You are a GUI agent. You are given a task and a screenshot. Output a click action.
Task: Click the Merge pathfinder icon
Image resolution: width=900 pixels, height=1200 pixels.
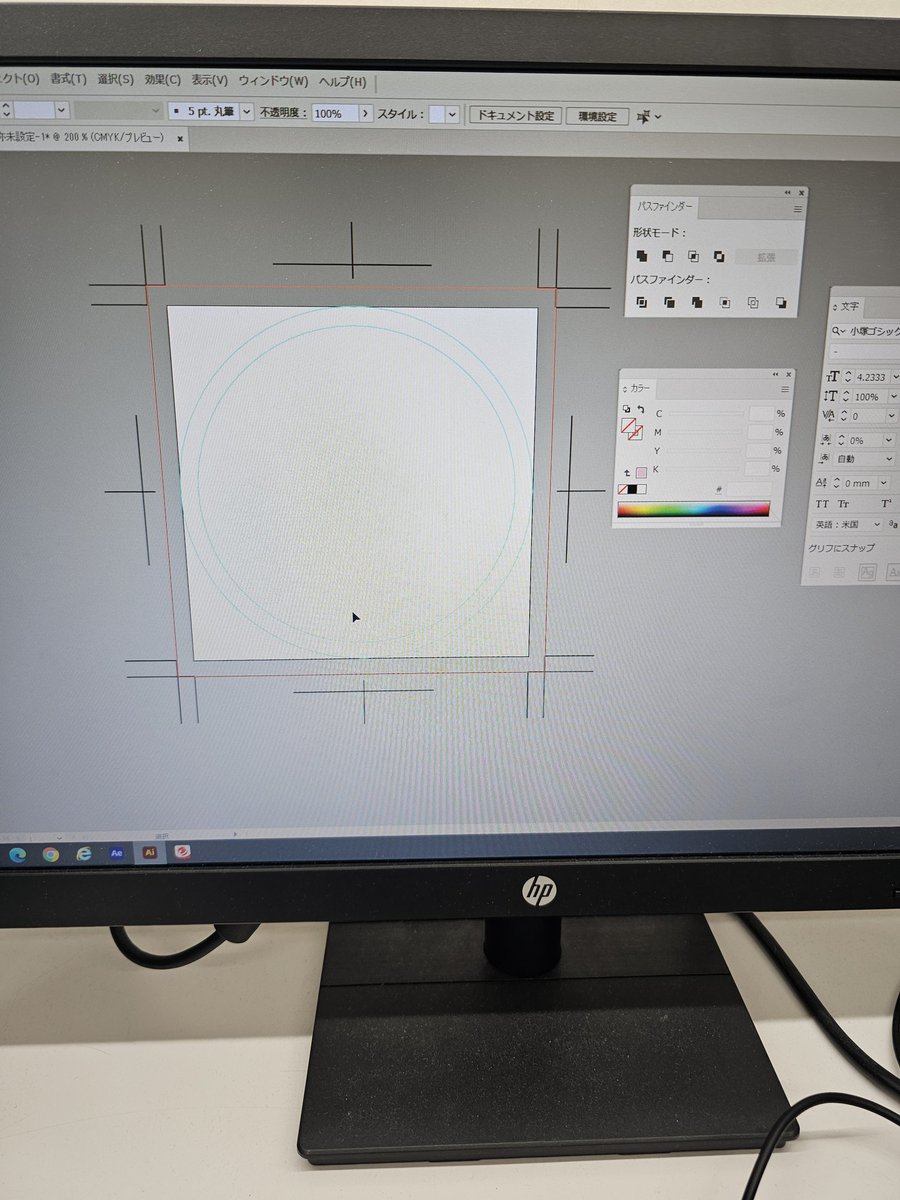697,302
